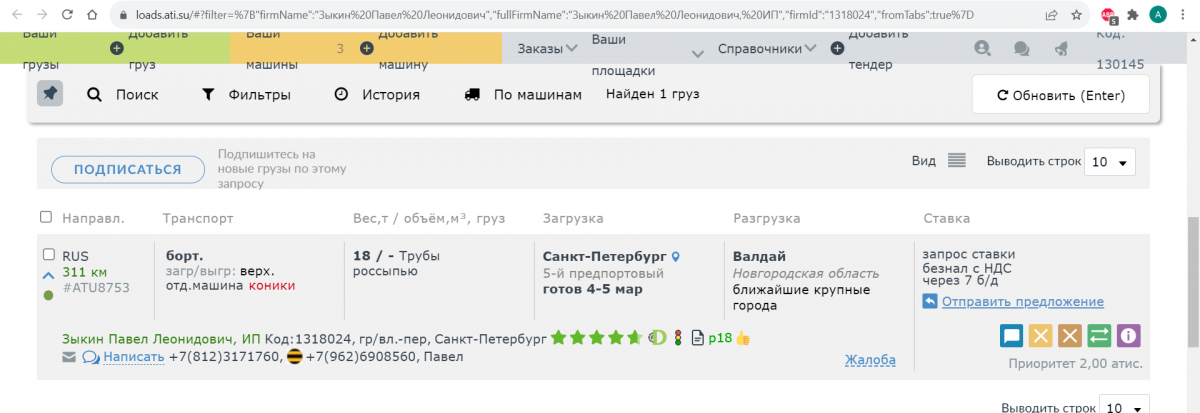Check the RUS cargo row checkbox

click(49, 254)
